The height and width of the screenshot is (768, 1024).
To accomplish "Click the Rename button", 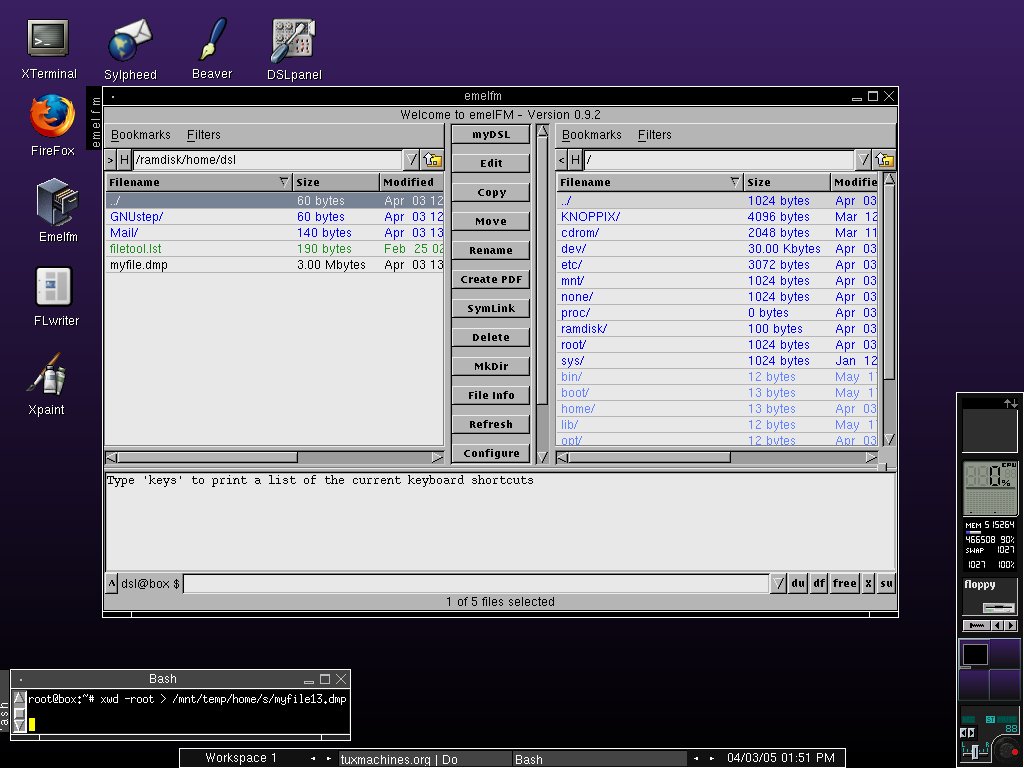I will [491, 250].
